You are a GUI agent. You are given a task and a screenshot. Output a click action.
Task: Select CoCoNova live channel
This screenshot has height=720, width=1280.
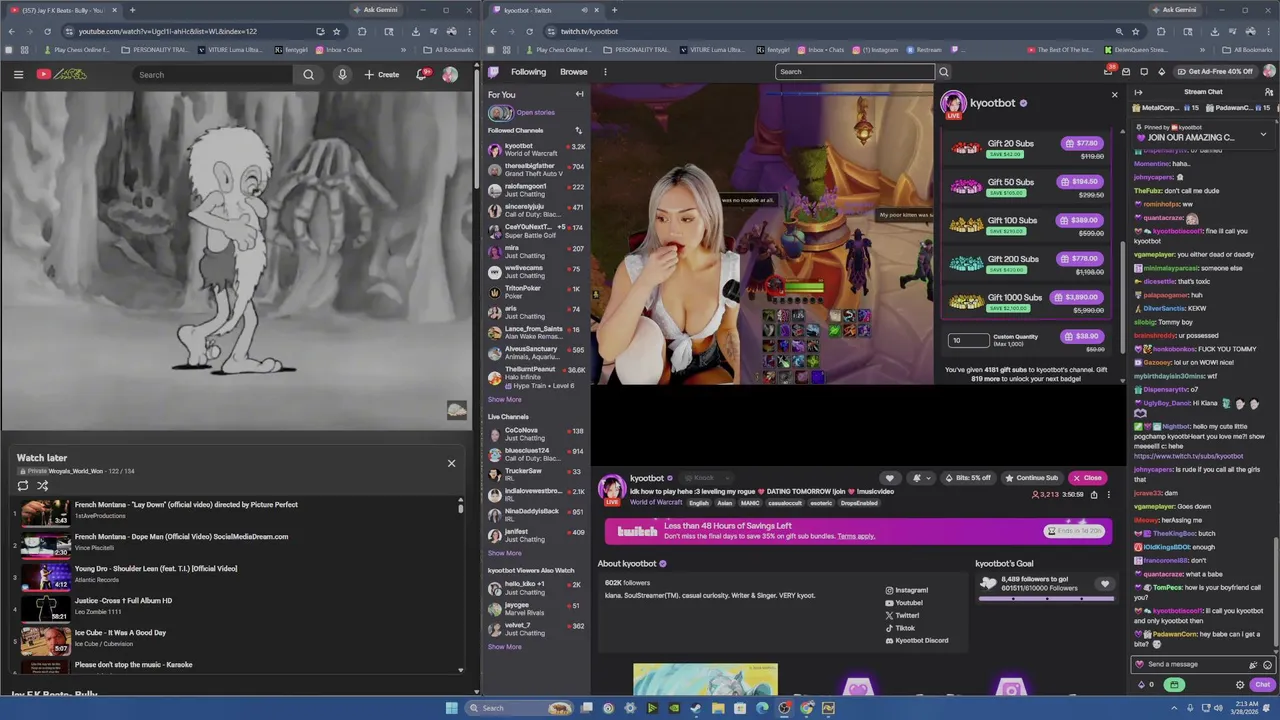pos(536,433)
